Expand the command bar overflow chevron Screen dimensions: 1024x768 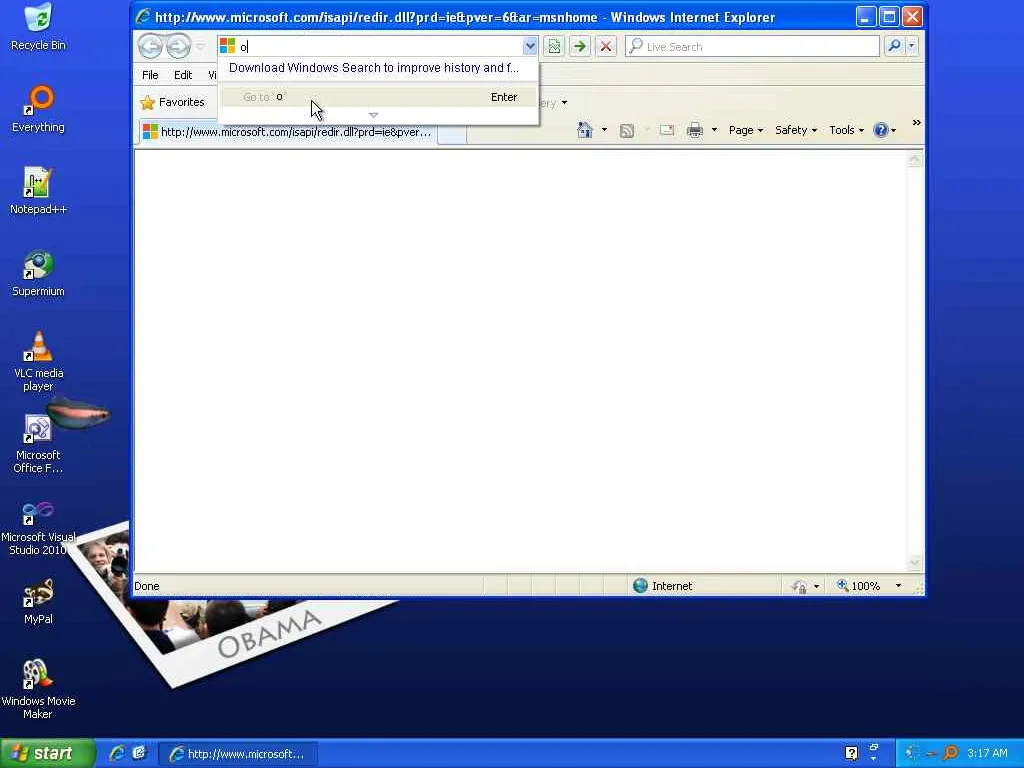(916, 123)
